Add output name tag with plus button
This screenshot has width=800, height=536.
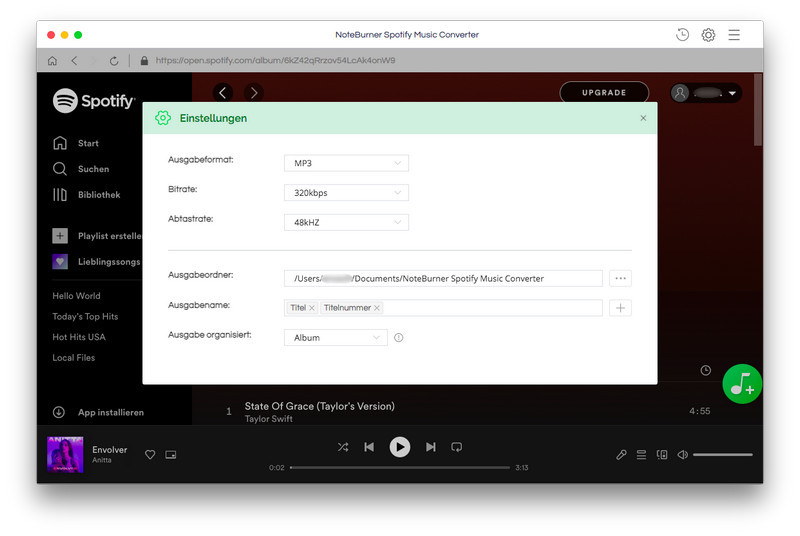click(x=620, y=308)
